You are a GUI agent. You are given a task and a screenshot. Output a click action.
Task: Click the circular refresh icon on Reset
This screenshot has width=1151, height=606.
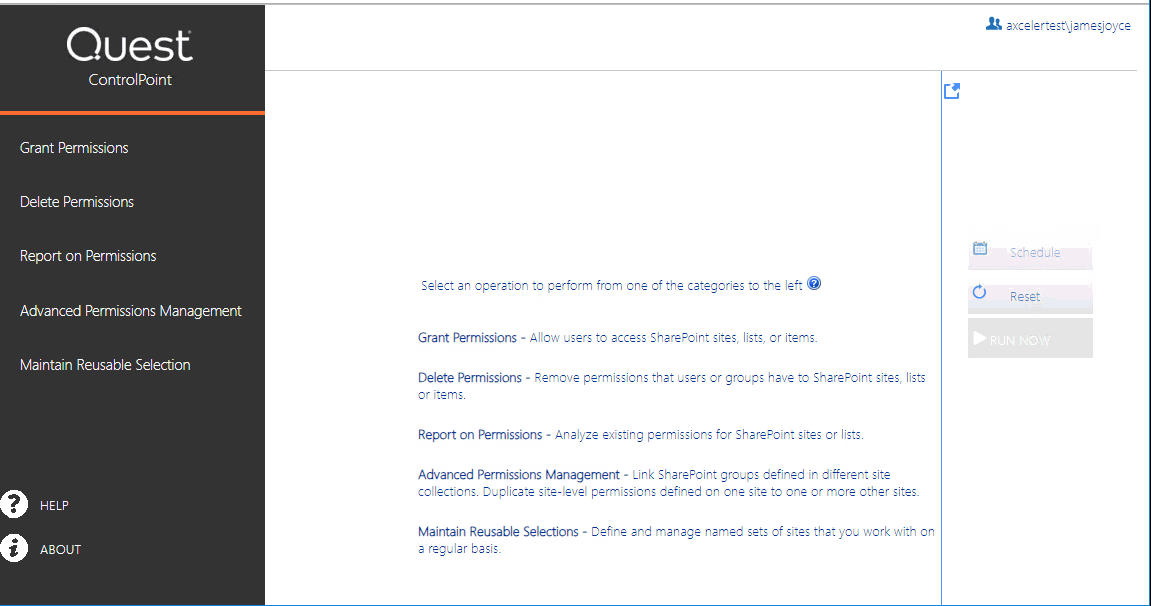pyautogui.click(x=979, y=293)
